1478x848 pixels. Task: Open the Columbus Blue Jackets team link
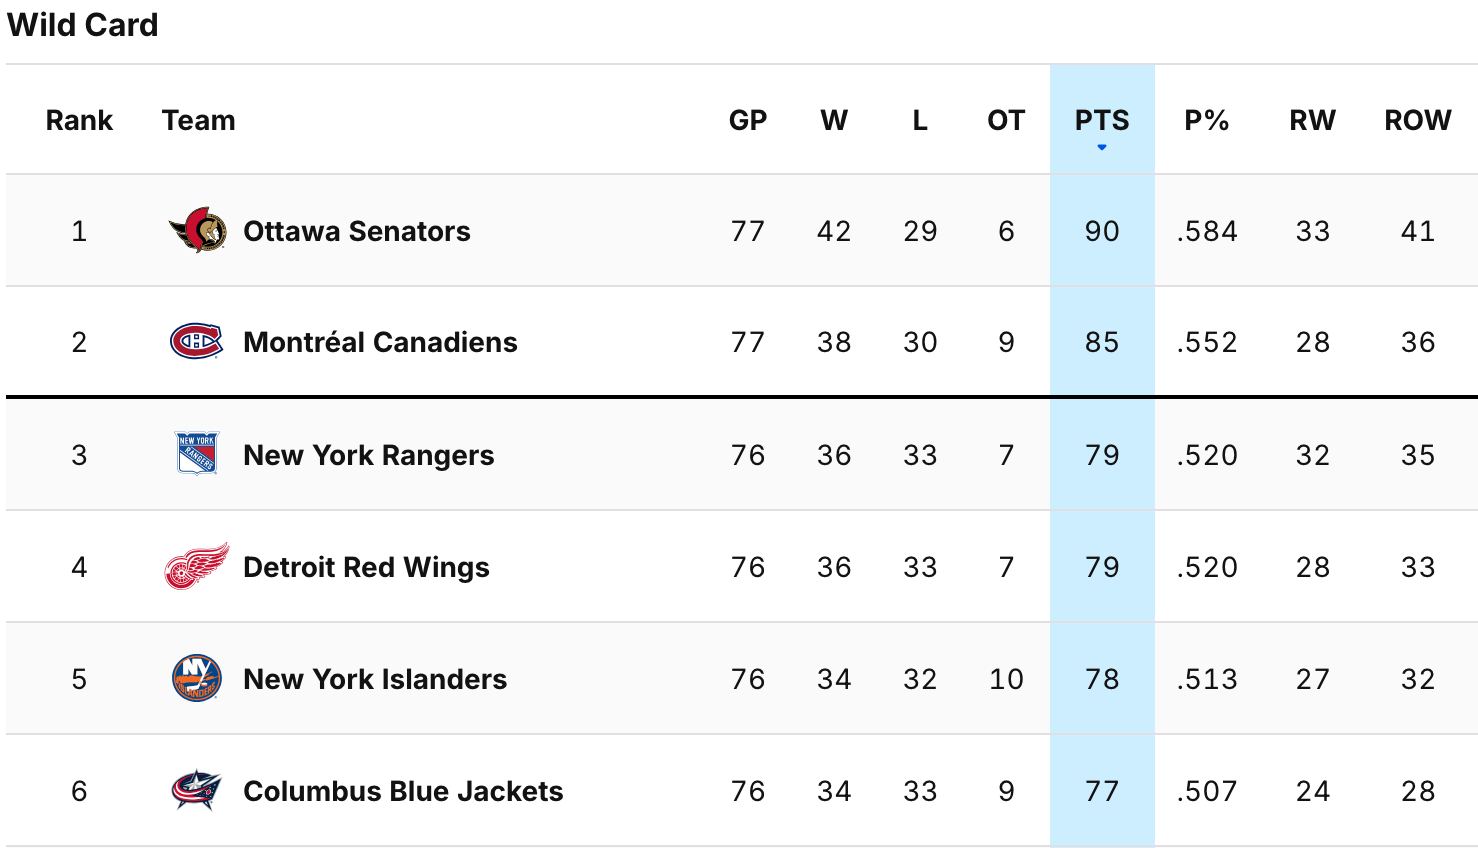click(x=403, y=791)
